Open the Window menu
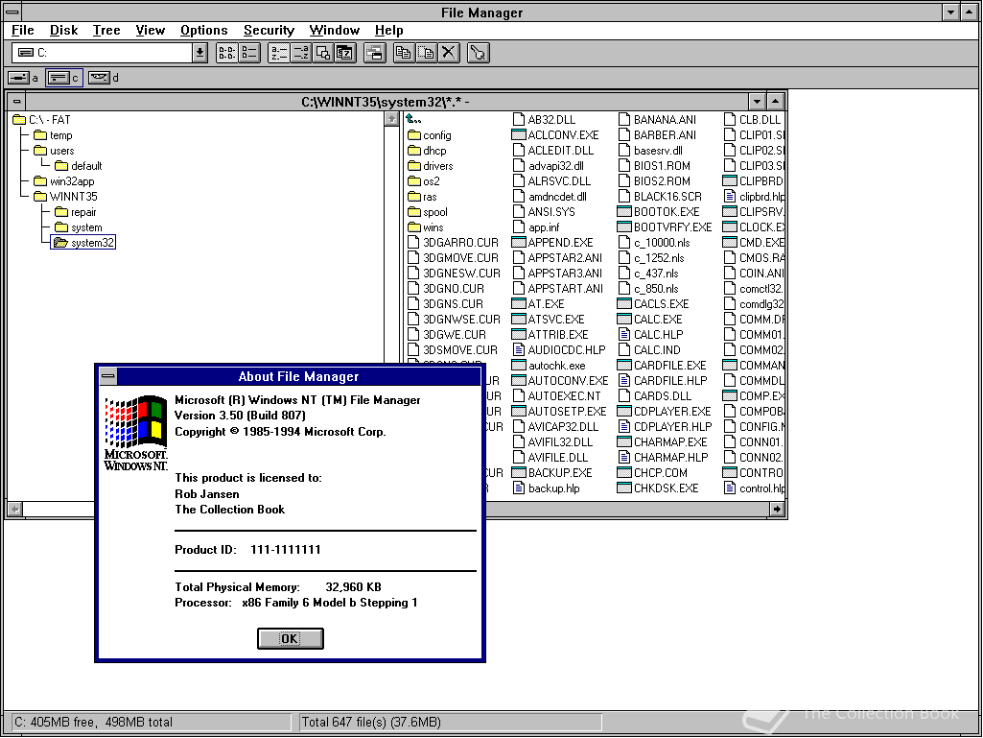Screen dimensions: 983x738 [334, 30]
